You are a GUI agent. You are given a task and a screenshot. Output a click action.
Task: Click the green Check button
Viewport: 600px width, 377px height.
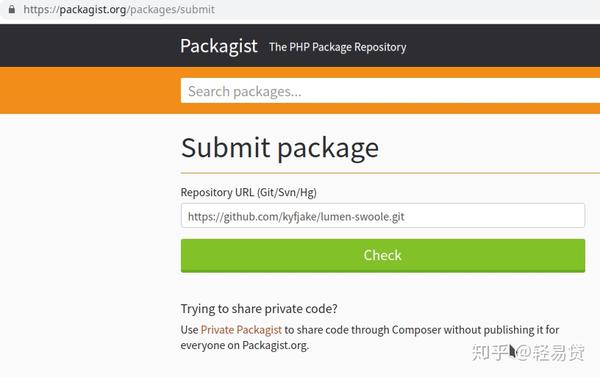pyautogui.click(x=383, y=255)
